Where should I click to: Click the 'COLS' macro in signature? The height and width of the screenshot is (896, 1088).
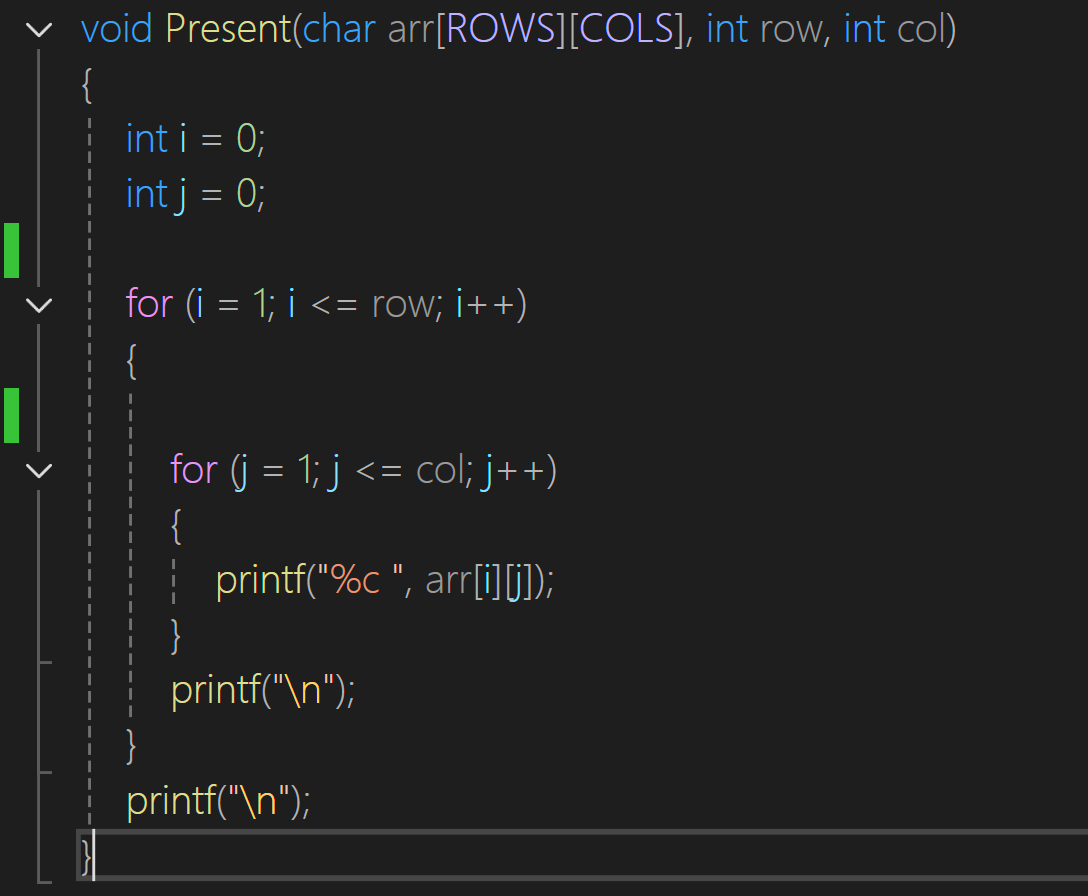(627, 29)
